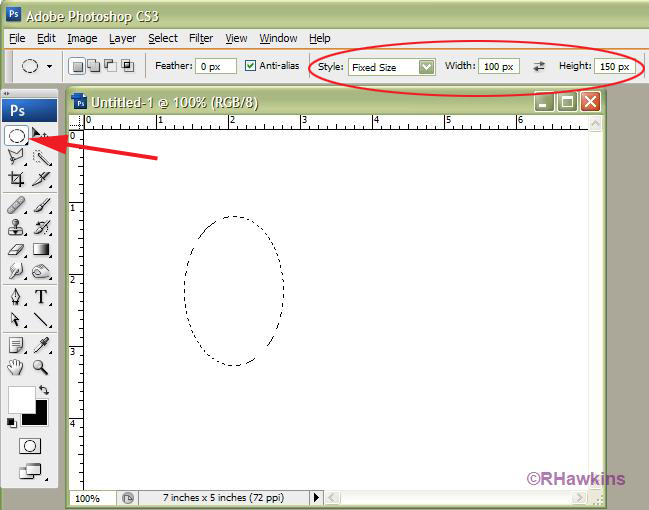The width and height of the screenshot is (649, 510).
Task: Open the Filter menu
Action: point(201,38)
